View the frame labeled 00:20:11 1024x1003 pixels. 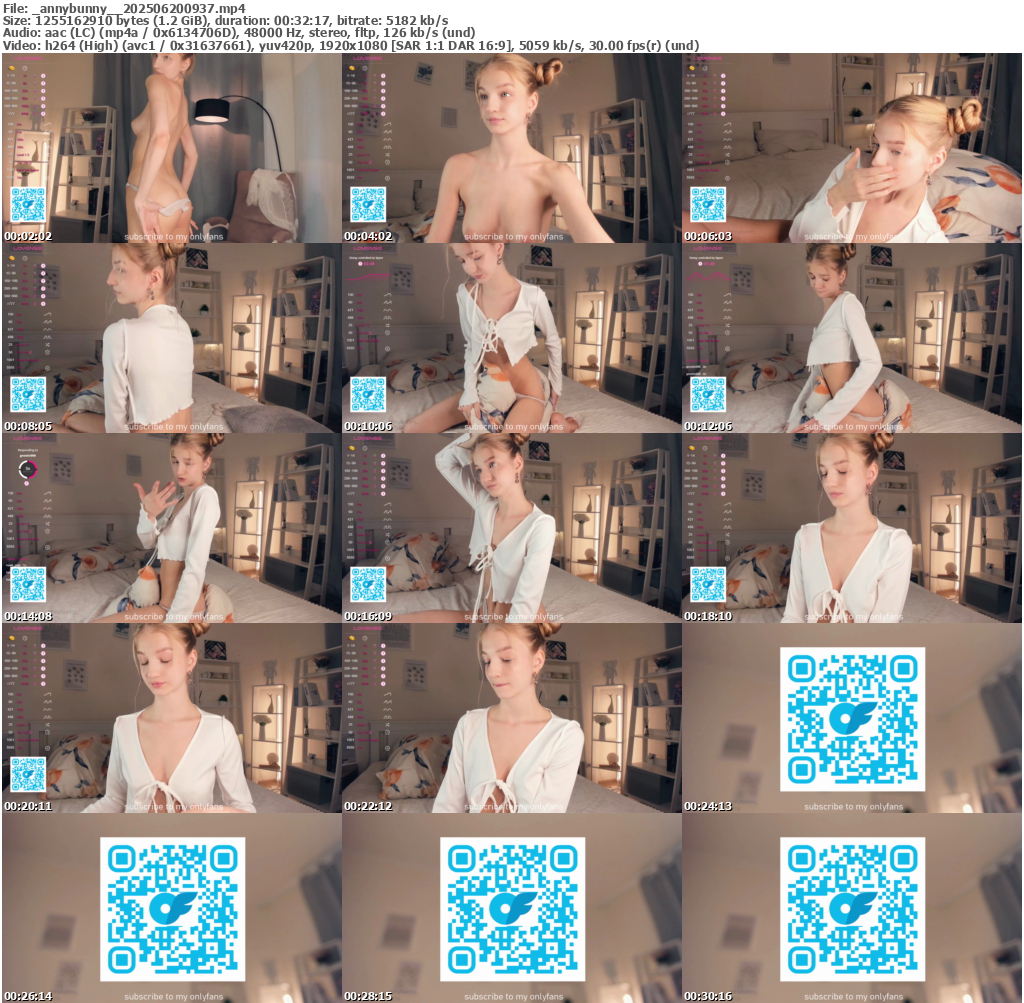click(x=171, y=718)
